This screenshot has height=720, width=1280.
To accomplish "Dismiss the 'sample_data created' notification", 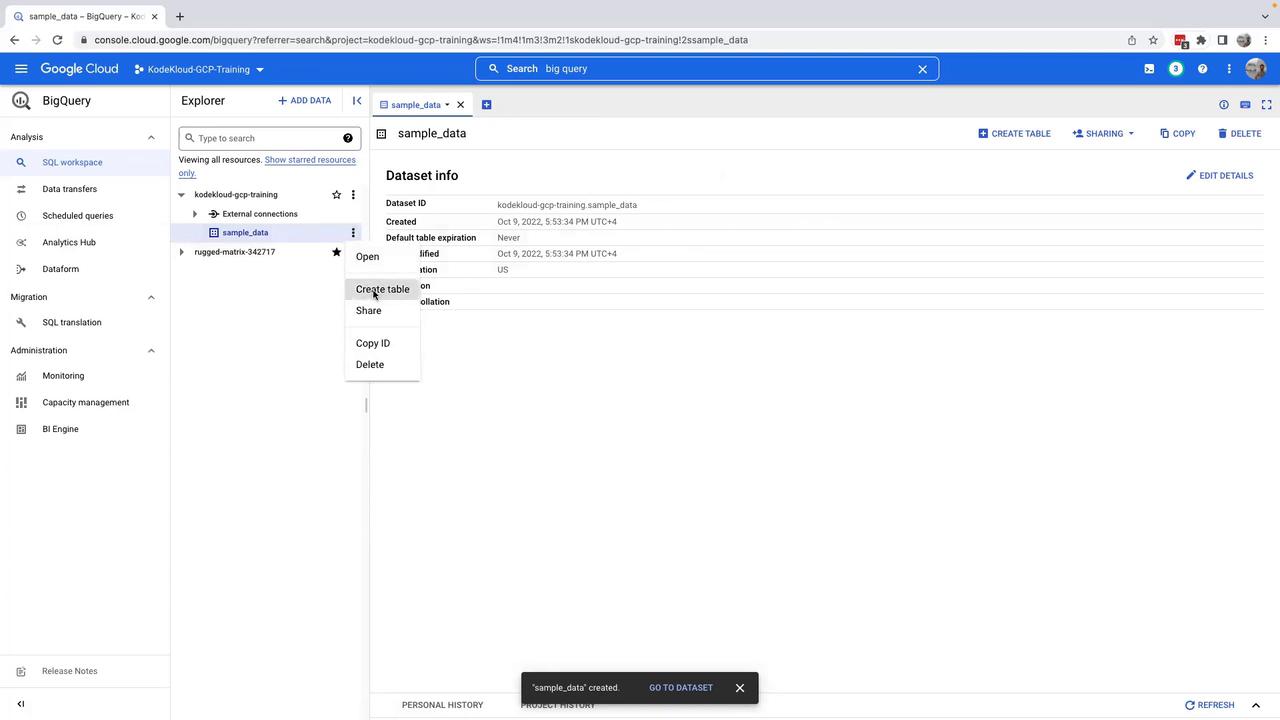I will pyautogui.click(x=740, y=688).
